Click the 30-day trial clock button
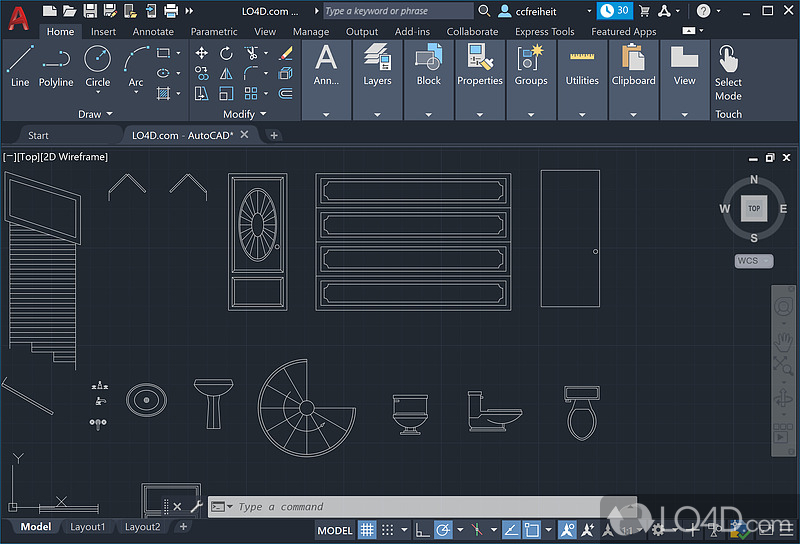This screenshot has width=800, height=544. (615, 11)
